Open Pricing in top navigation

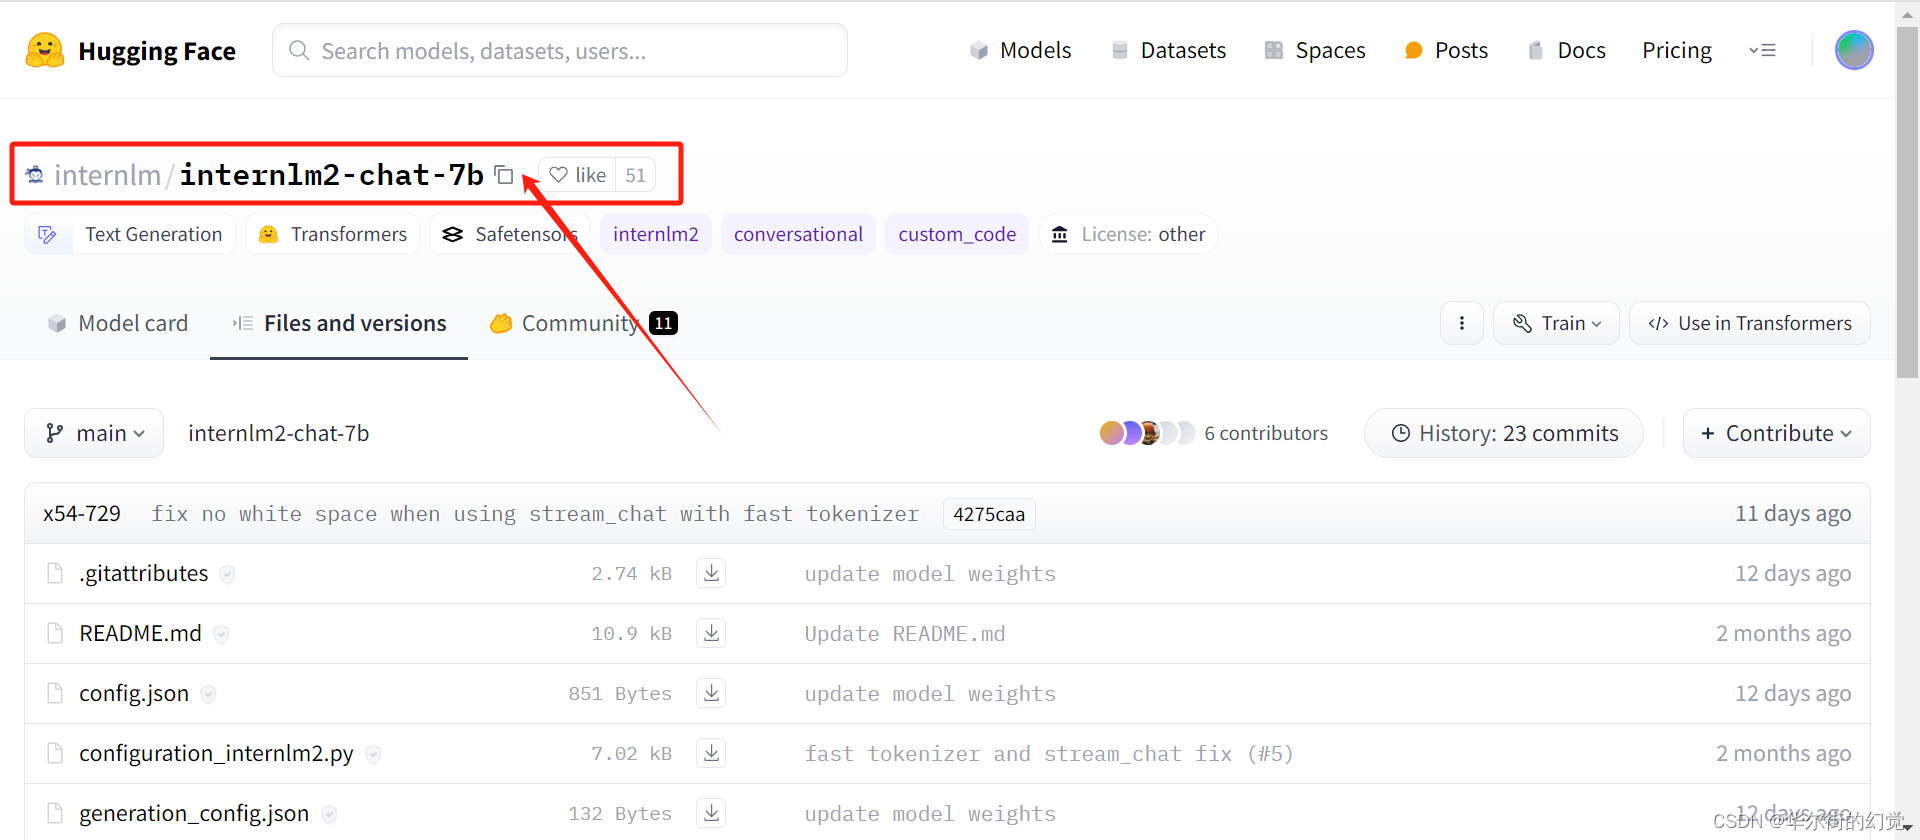[x=1677, y=50]
